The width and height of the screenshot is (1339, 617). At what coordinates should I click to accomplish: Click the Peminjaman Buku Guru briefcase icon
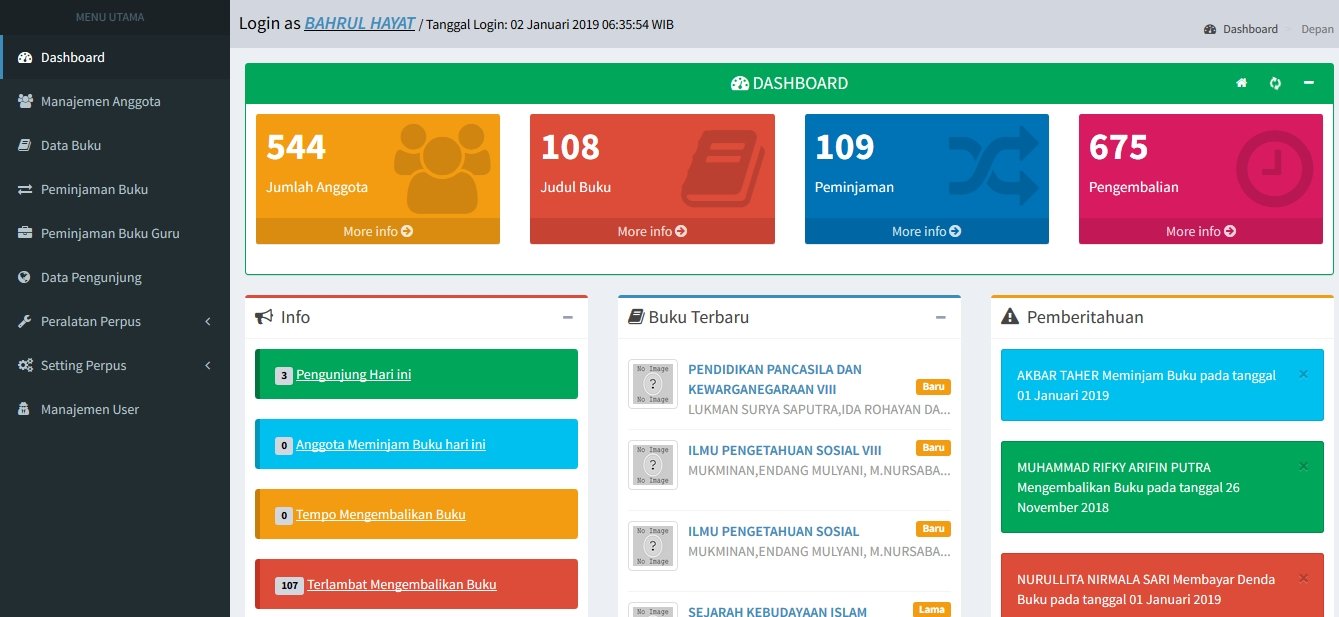[25, 233]
